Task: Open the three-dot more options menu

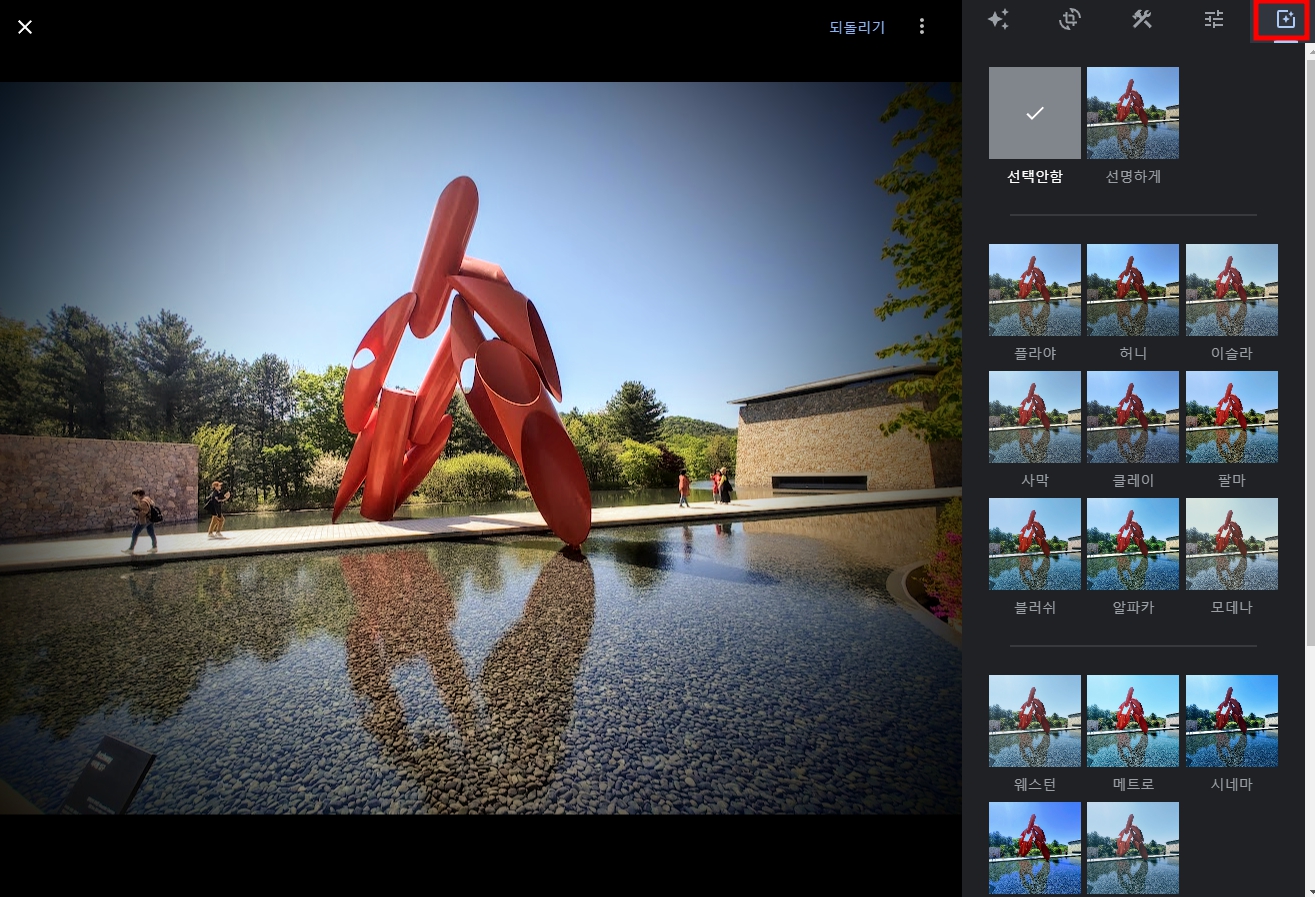Action: click(x=922, y=27)
